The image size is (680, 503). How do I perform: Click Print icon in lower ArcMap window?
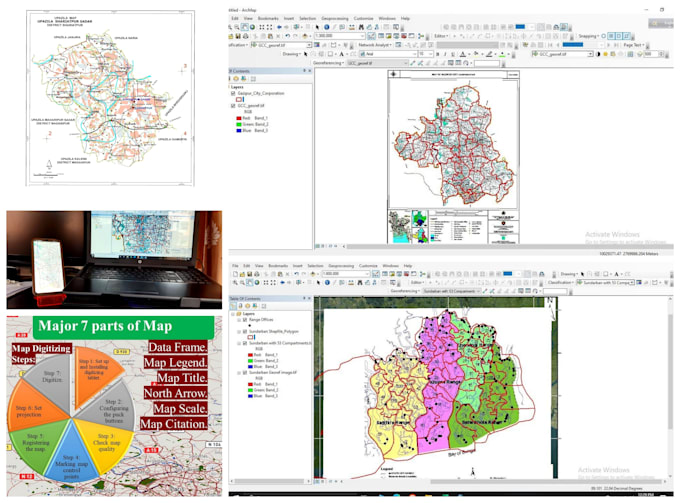coord(257,274)
